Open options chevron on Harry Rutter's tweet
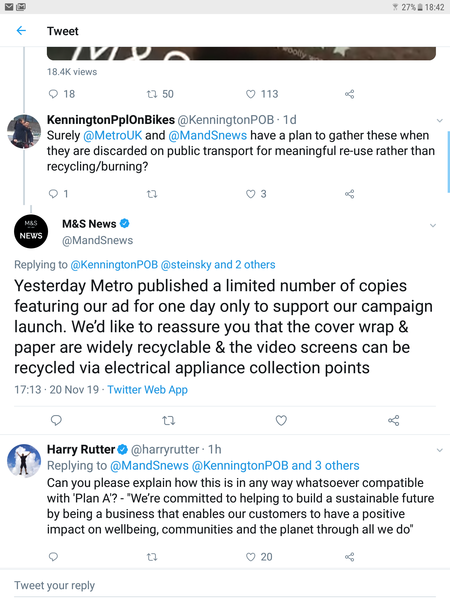This screenshot has height=600, width=450. point(440,450)
